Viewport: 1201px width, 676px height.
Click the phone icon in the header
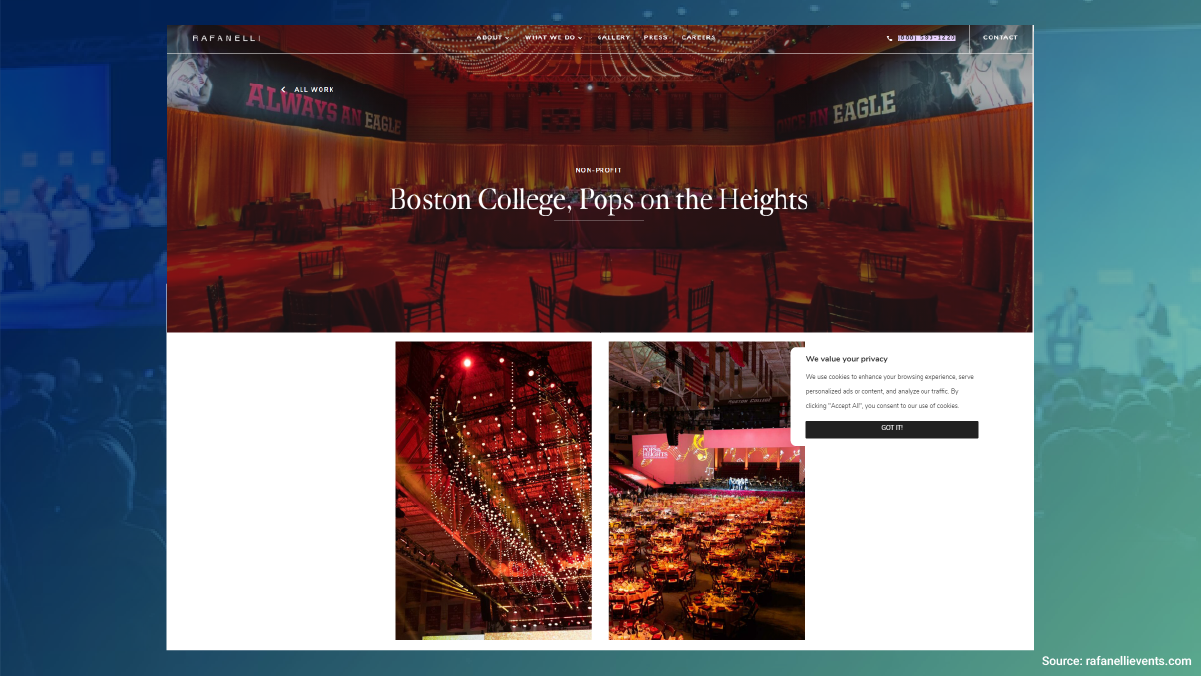click(x=890, y=38)
